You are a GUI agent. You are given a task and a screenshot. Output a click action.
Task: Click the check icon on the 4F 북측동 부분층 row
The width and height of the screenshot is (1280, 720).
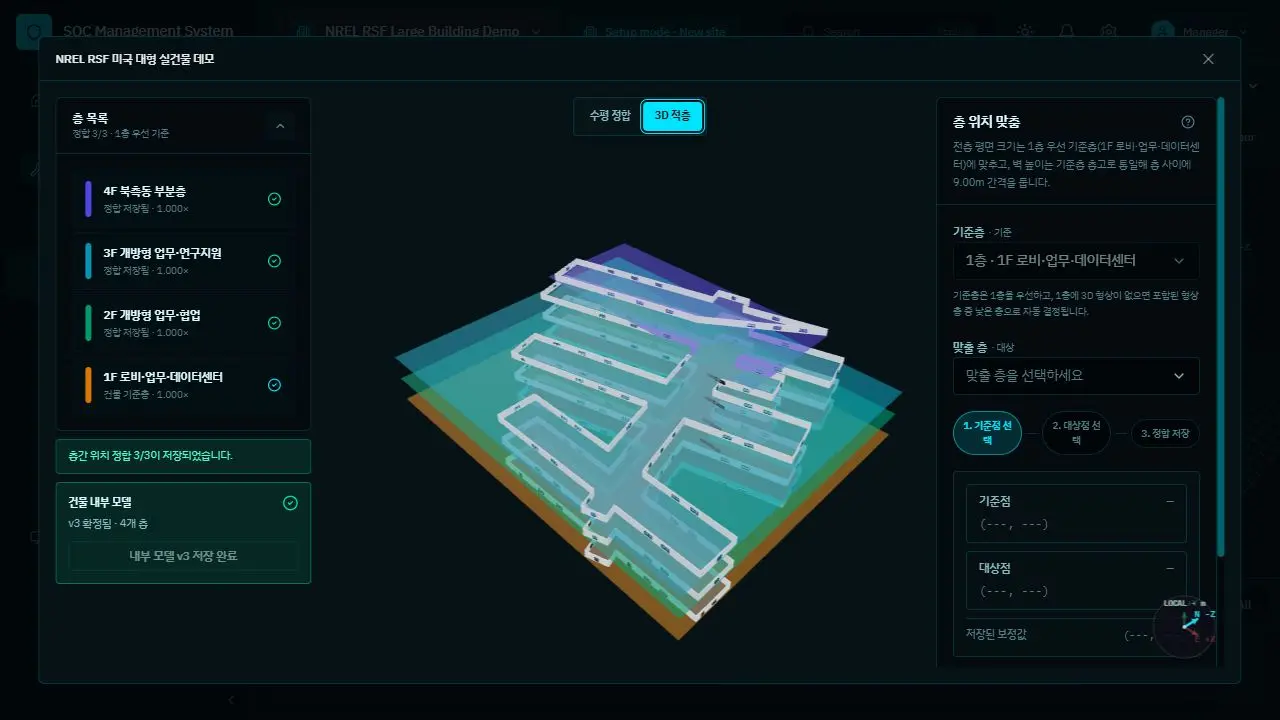(274, 199)
